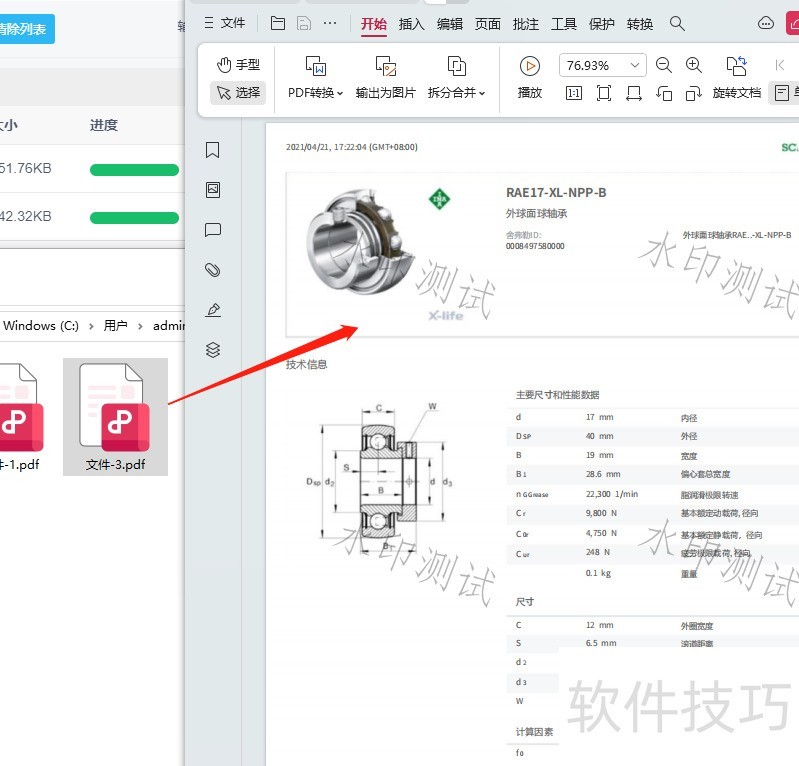Screen dimensions: 799x766
Task: Switch to the 页面 tab
Action: pos(487,24)
